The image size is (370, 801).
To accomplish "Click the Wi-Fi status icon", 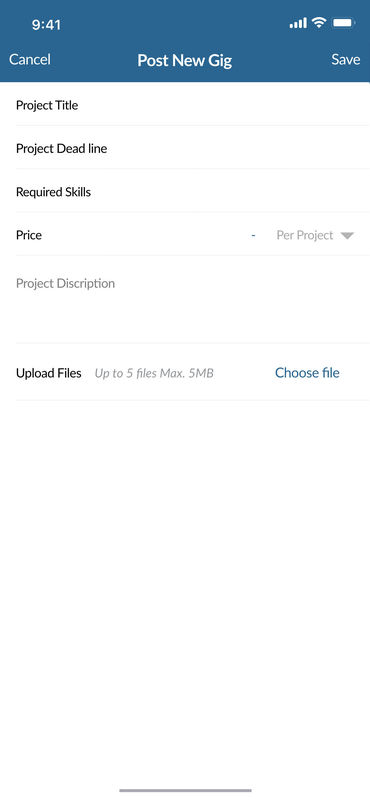I will point(319,22).
